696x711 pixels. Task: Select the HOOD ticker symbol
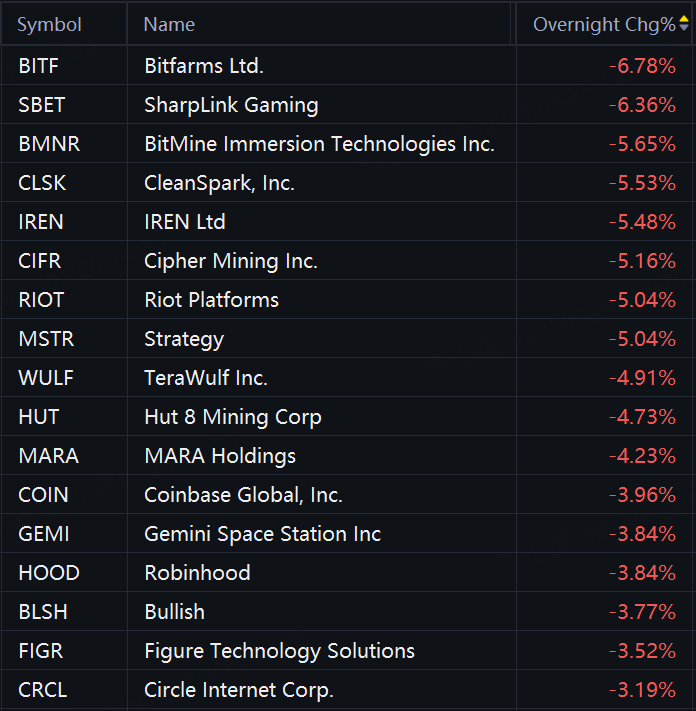[x=49, y=573]
